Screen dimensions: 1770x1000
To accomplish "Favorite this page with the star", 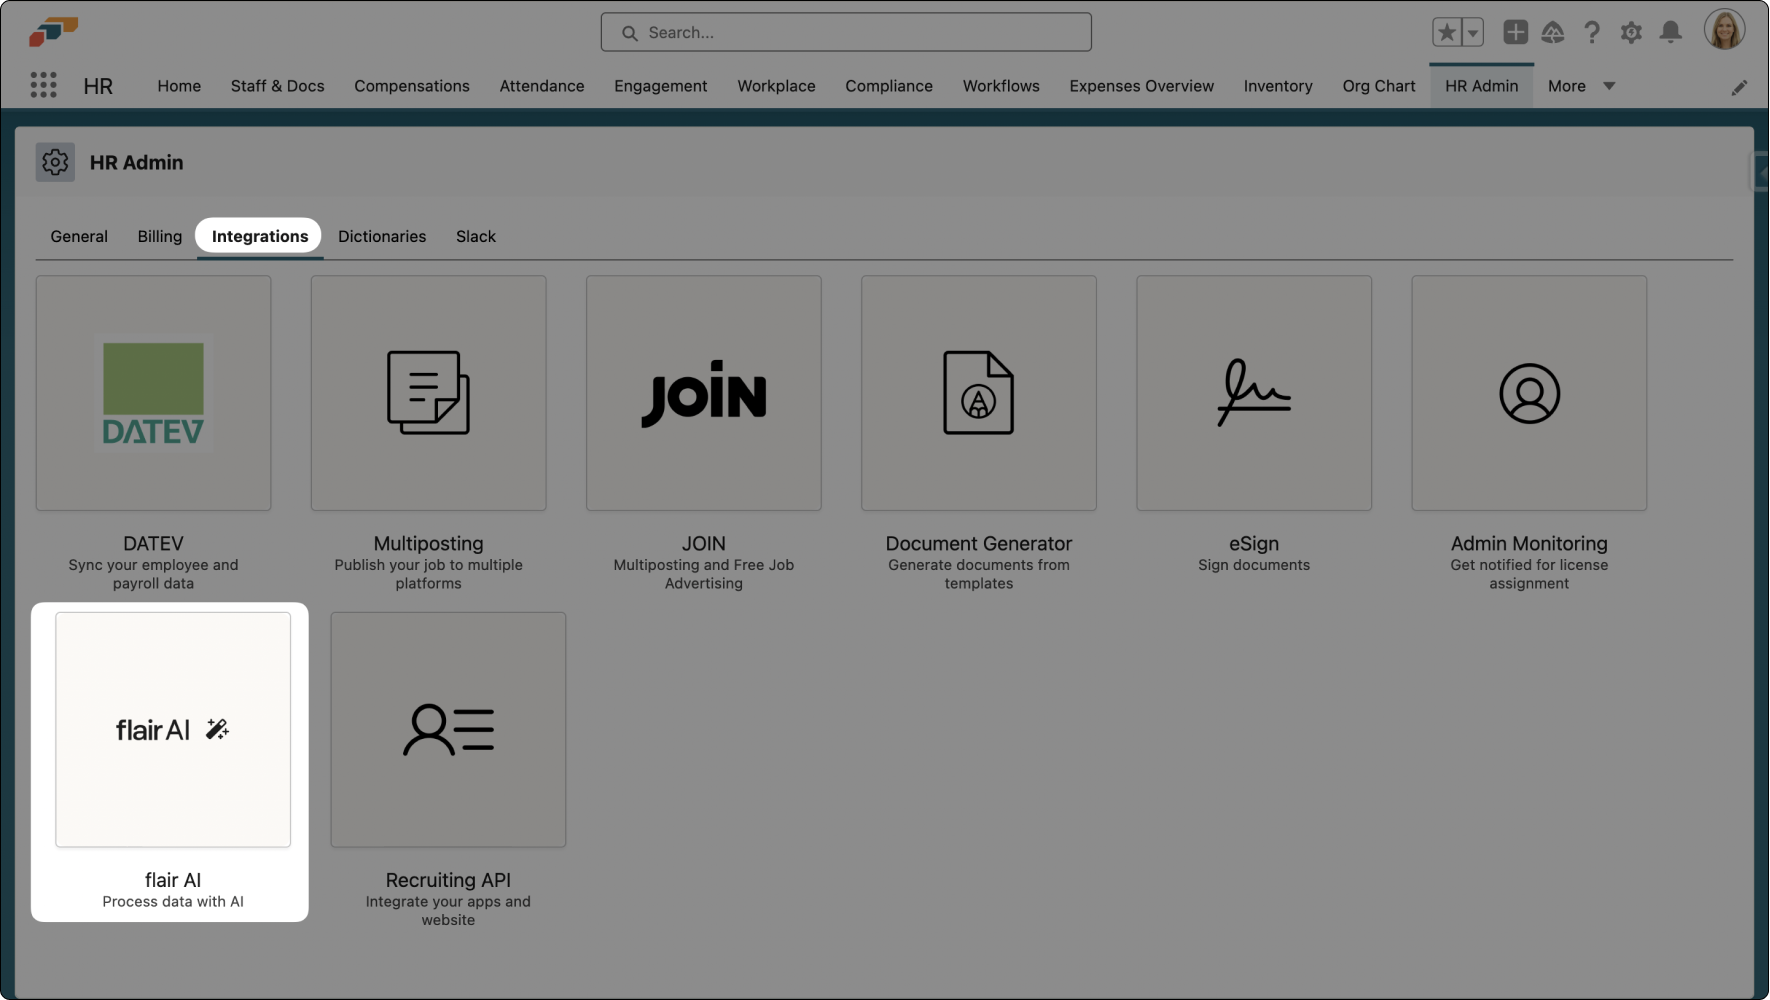I will click(1445, 31).
